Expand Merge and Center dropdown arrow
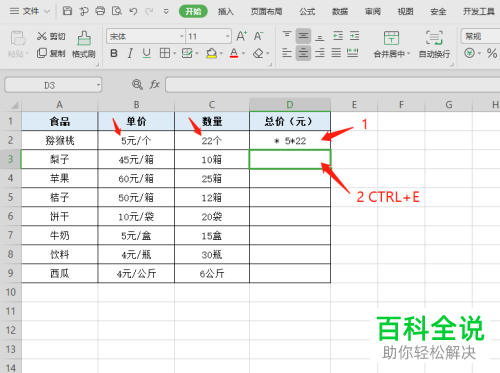 [x=408, y=54]
